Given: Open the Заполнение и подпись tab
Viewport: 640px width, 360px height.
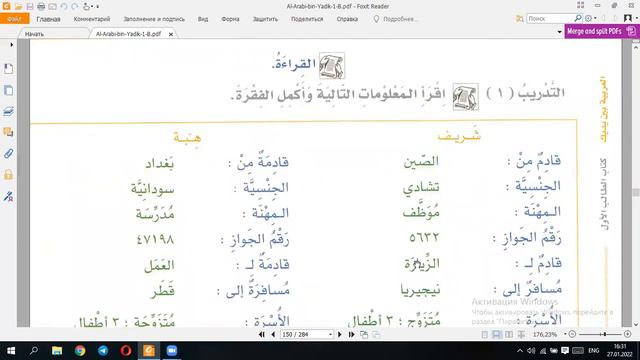Looking at the screenshot, I should click(x=154, y=19).
